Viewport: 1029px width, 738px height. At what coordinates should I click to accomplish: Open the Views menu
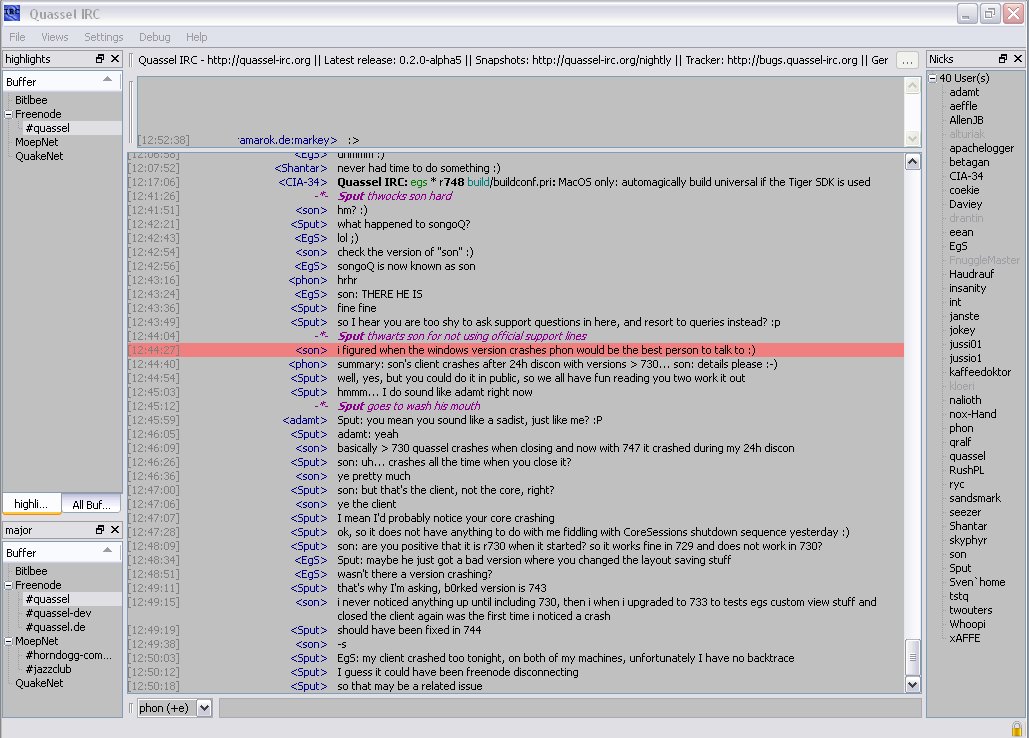[54, 37]
